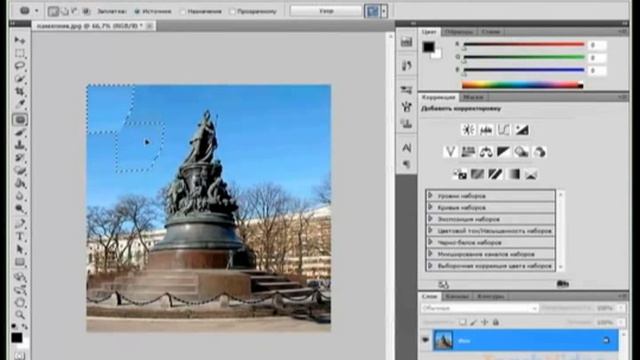Switch to the Стили tab
Image resolution: width=640 pixels, height=360 pixels.
491,32
